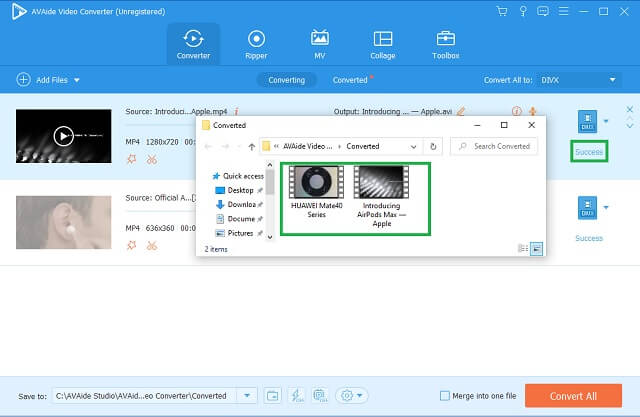This screenshot has width=640, height=417.
Task: Open the MV tab
Action: point(320,44)
